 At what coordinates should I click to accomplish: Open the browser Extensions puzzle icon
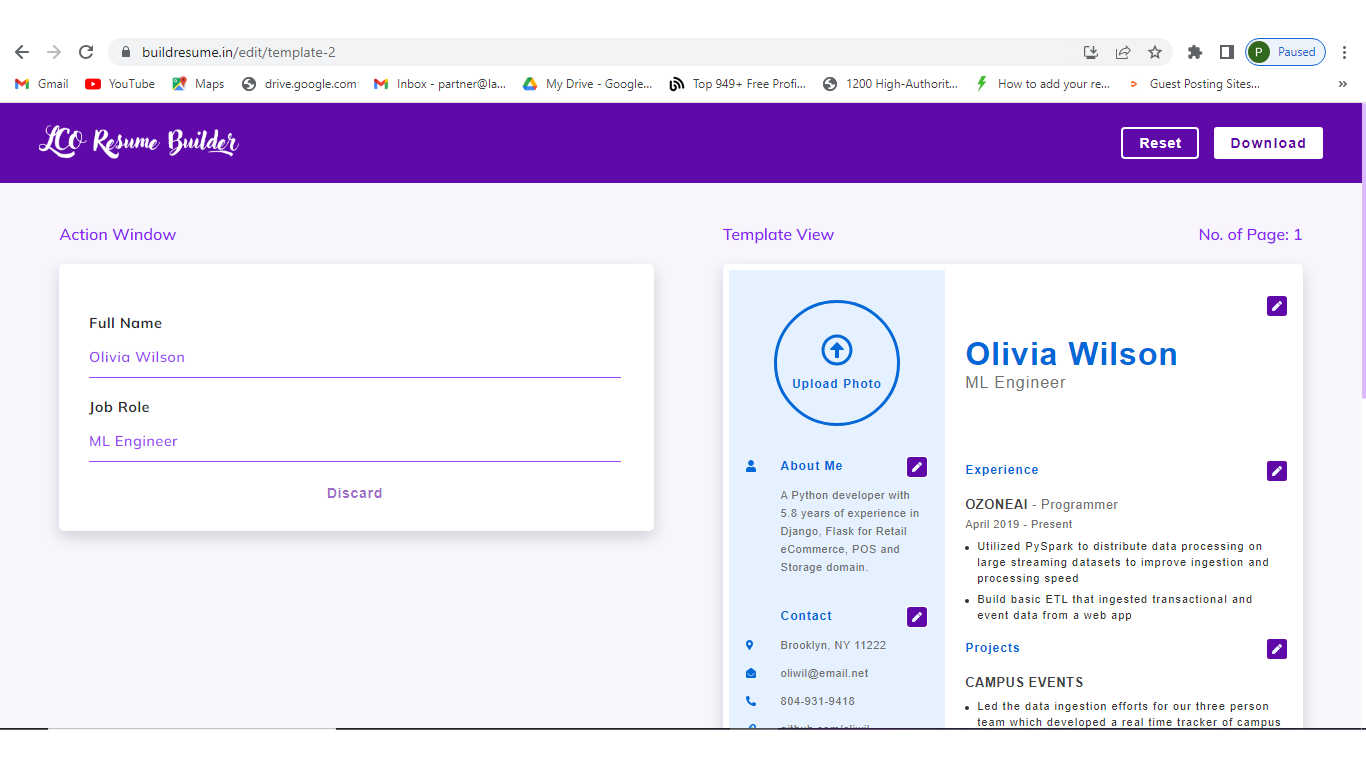1194,52
